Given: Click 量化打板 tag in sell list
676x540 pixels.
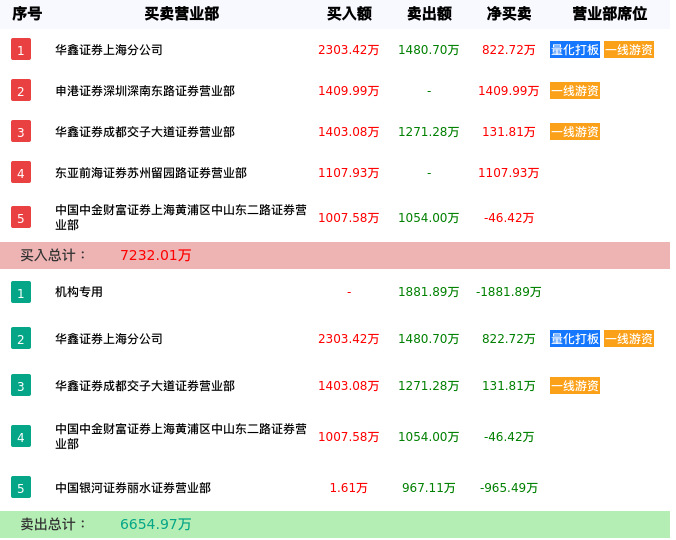Looking at the screenshot, I should tap(575, 338).
